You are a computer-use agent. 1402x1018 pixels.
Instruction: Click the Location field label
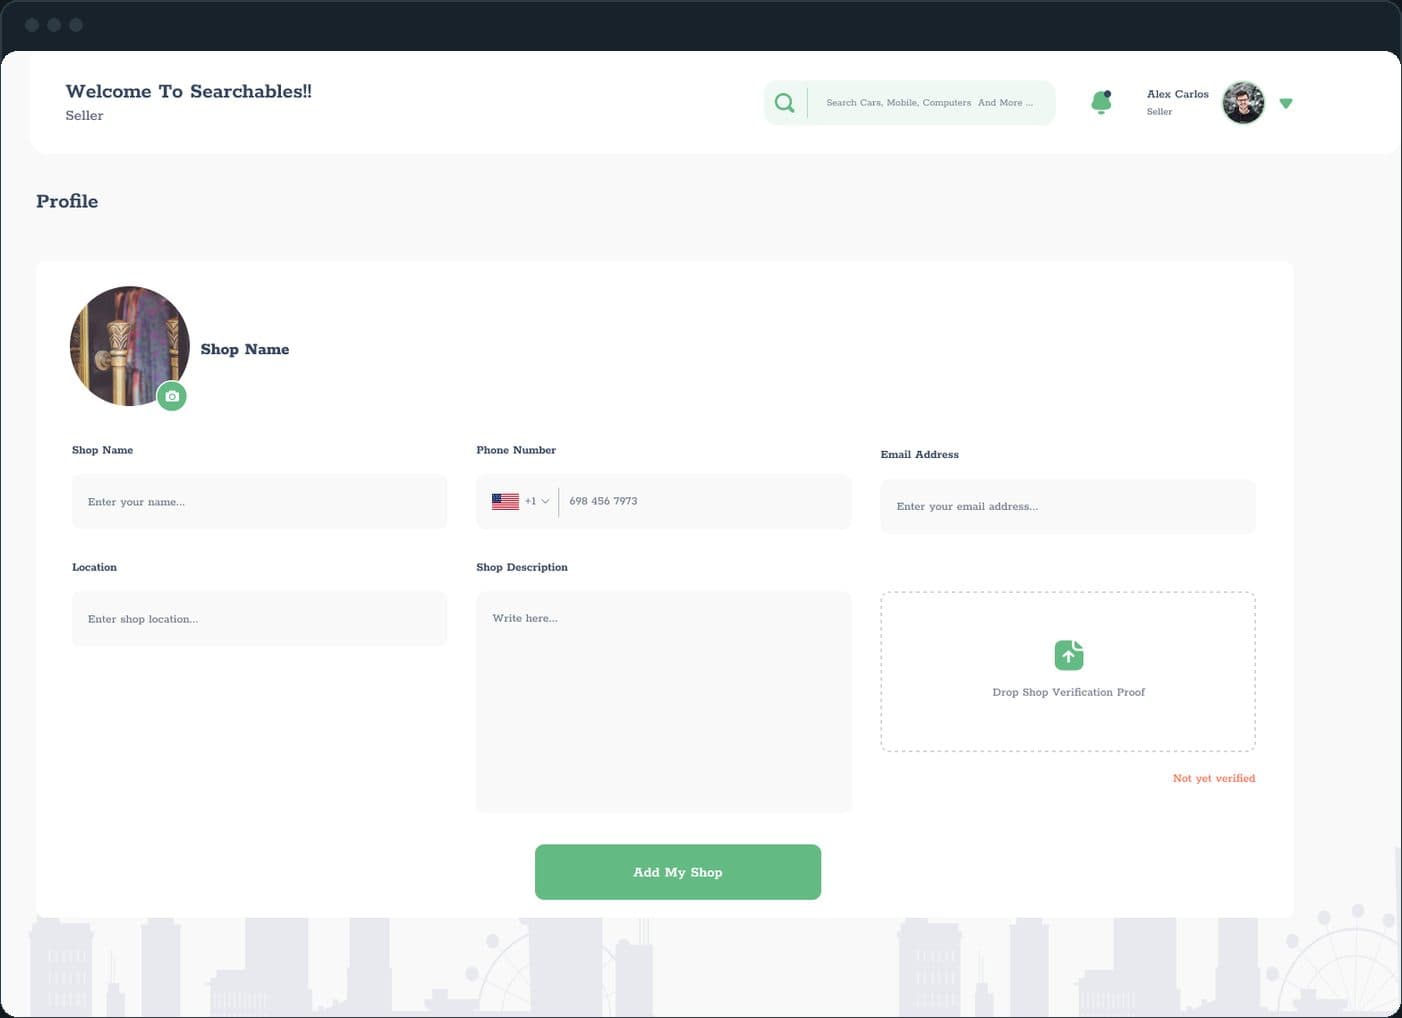pos(94,567)
